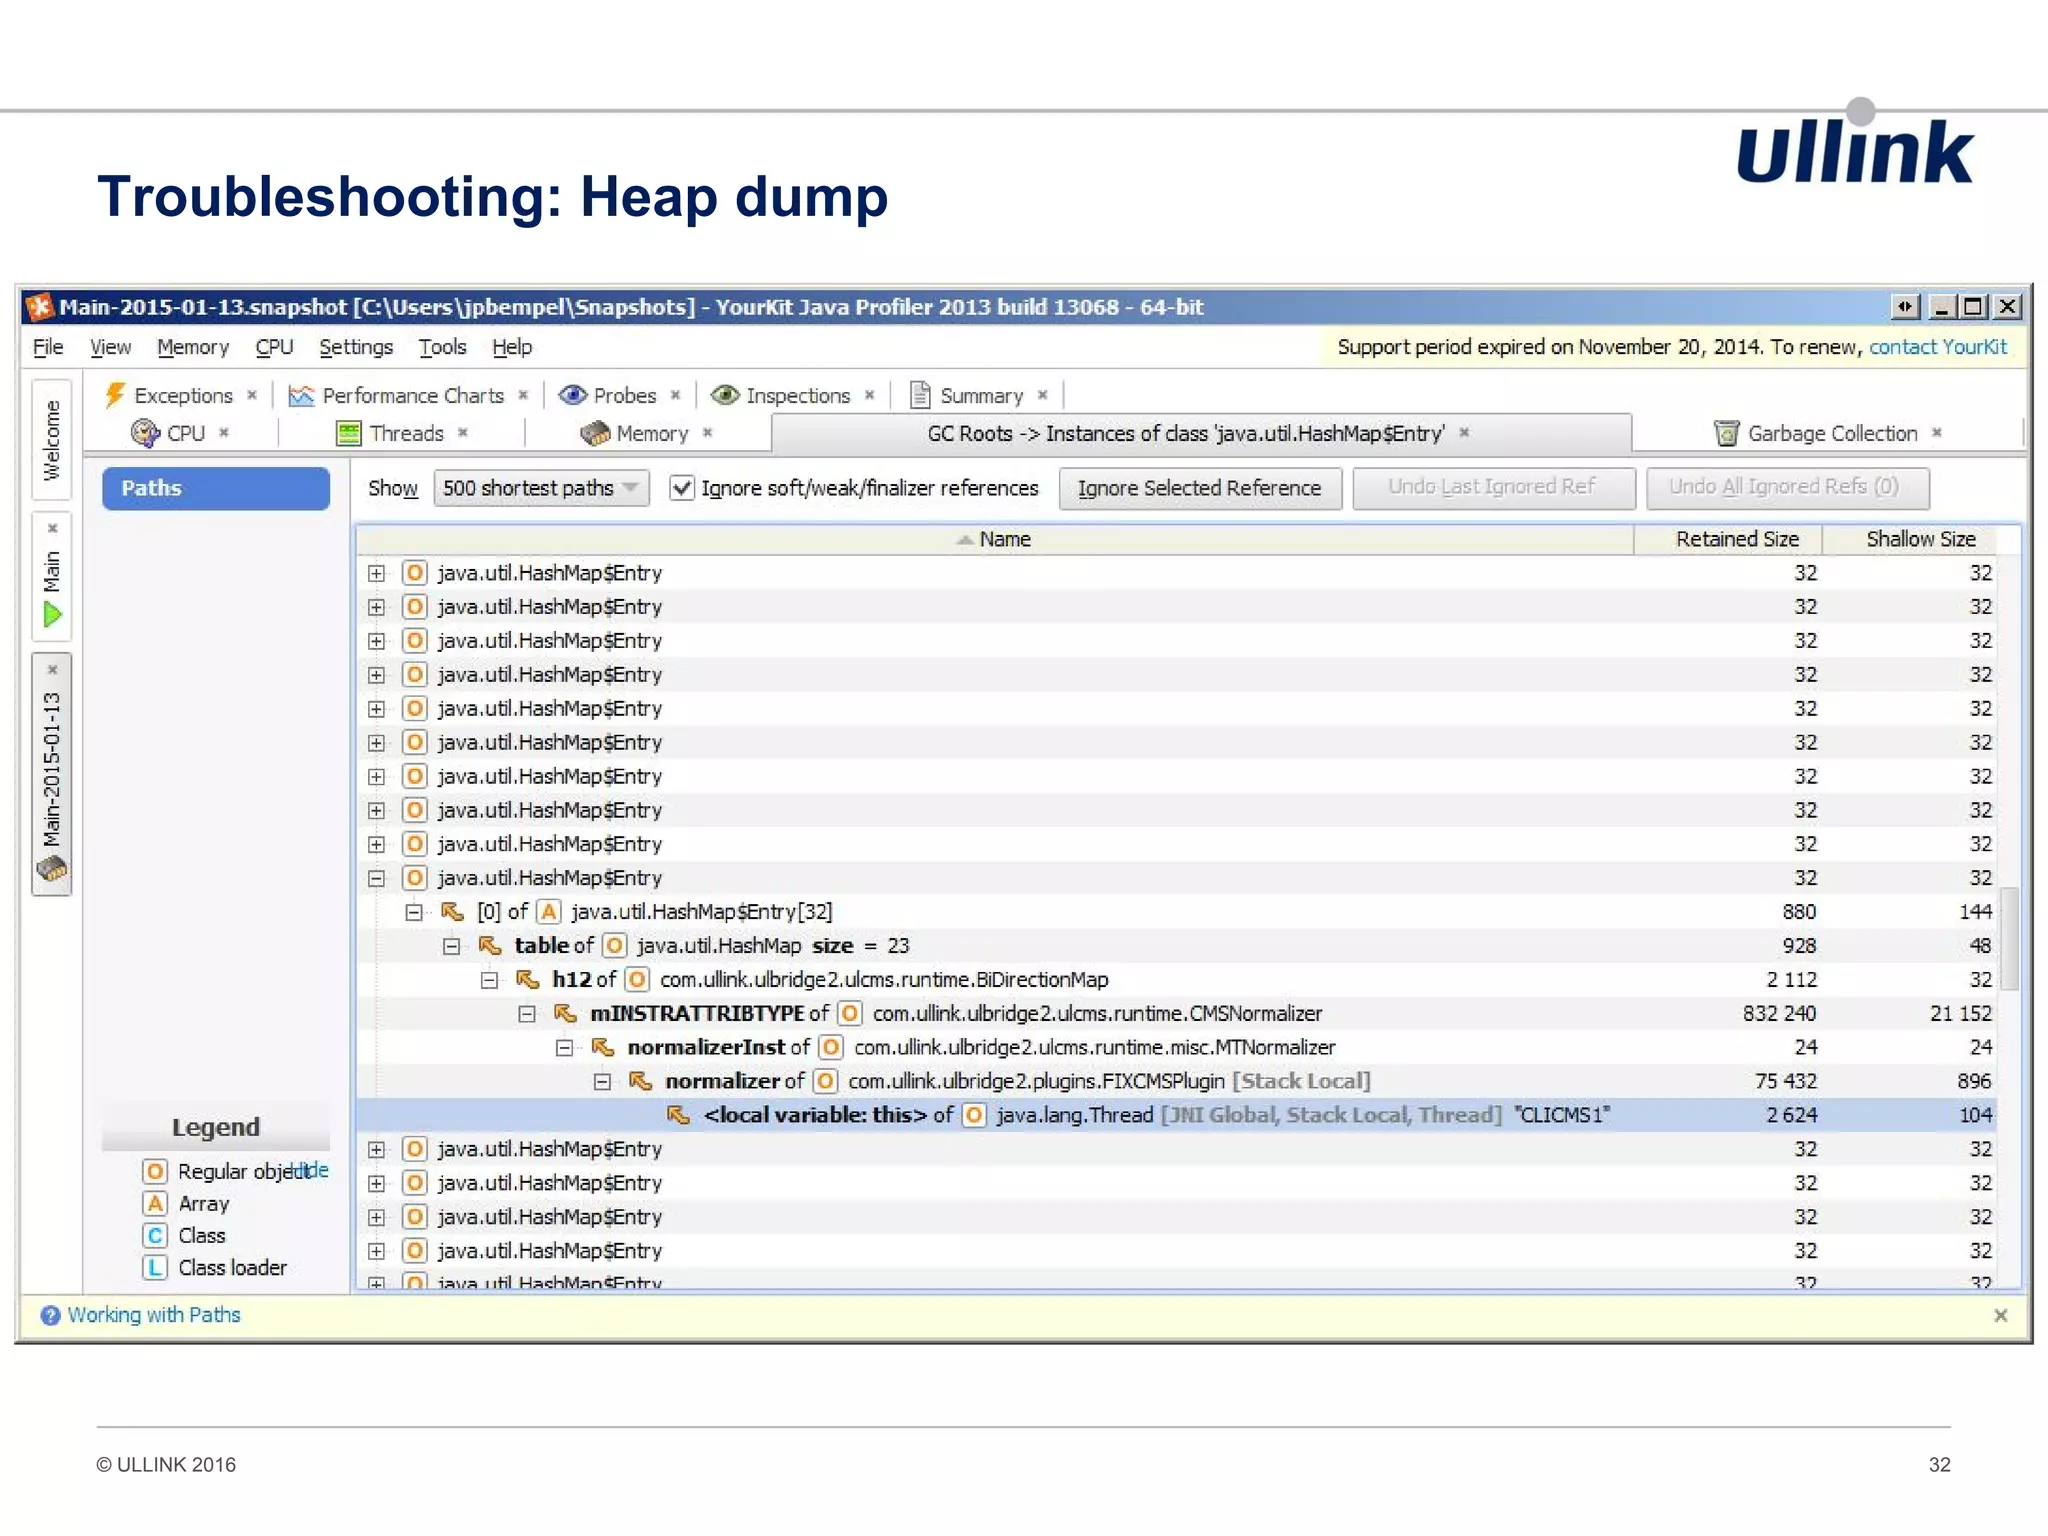Click the Inspections eye icon
The image size is (2048, 1536).
725,395
